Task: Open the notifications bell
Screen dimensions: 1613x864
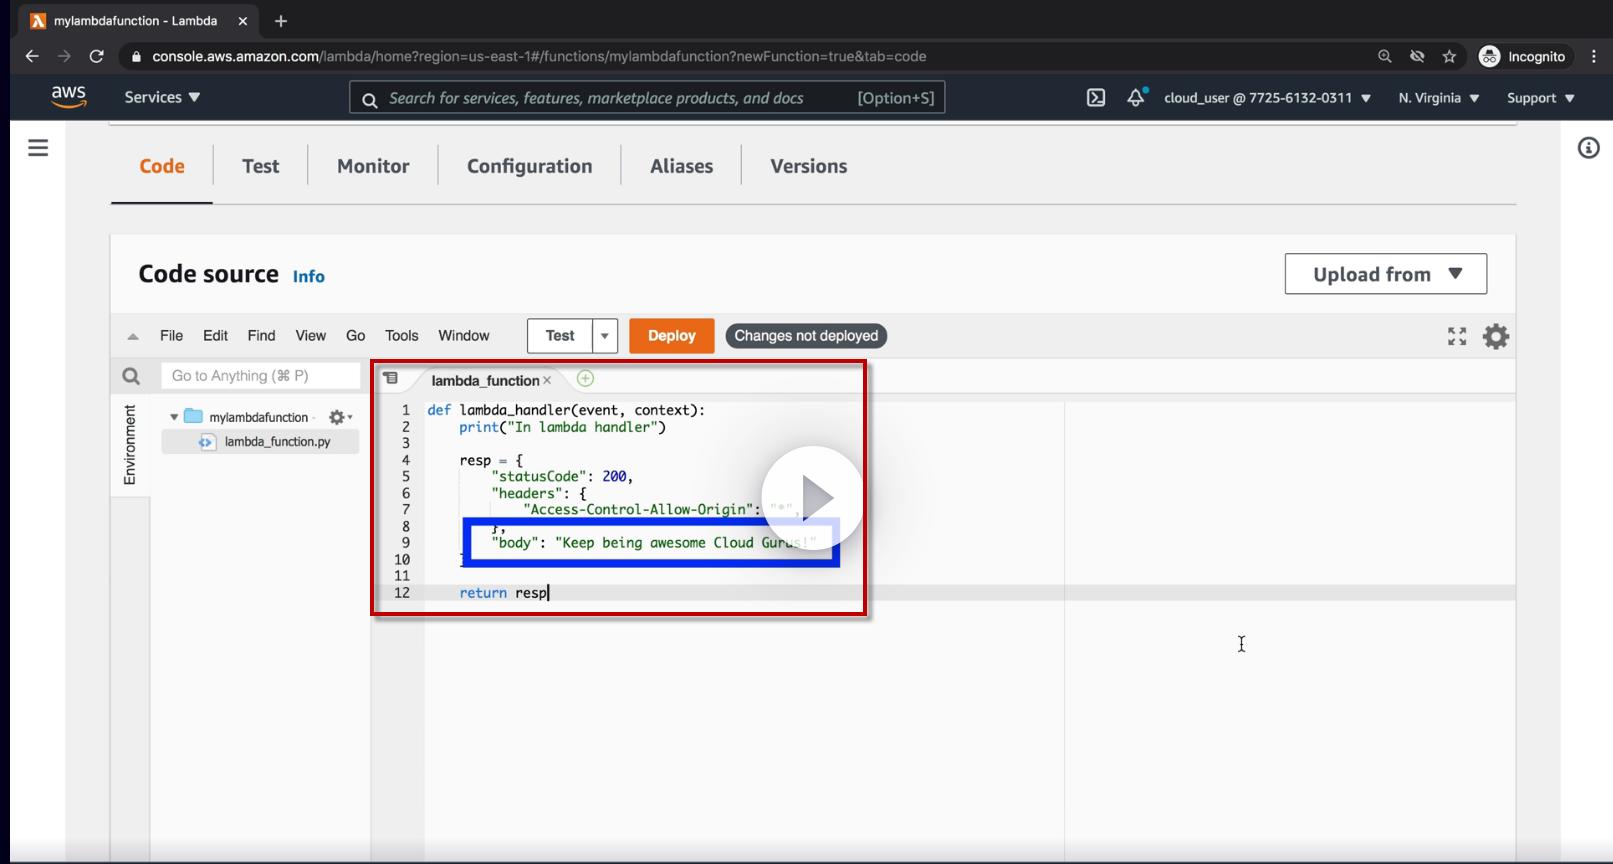Action: [x=1135, y=98]
